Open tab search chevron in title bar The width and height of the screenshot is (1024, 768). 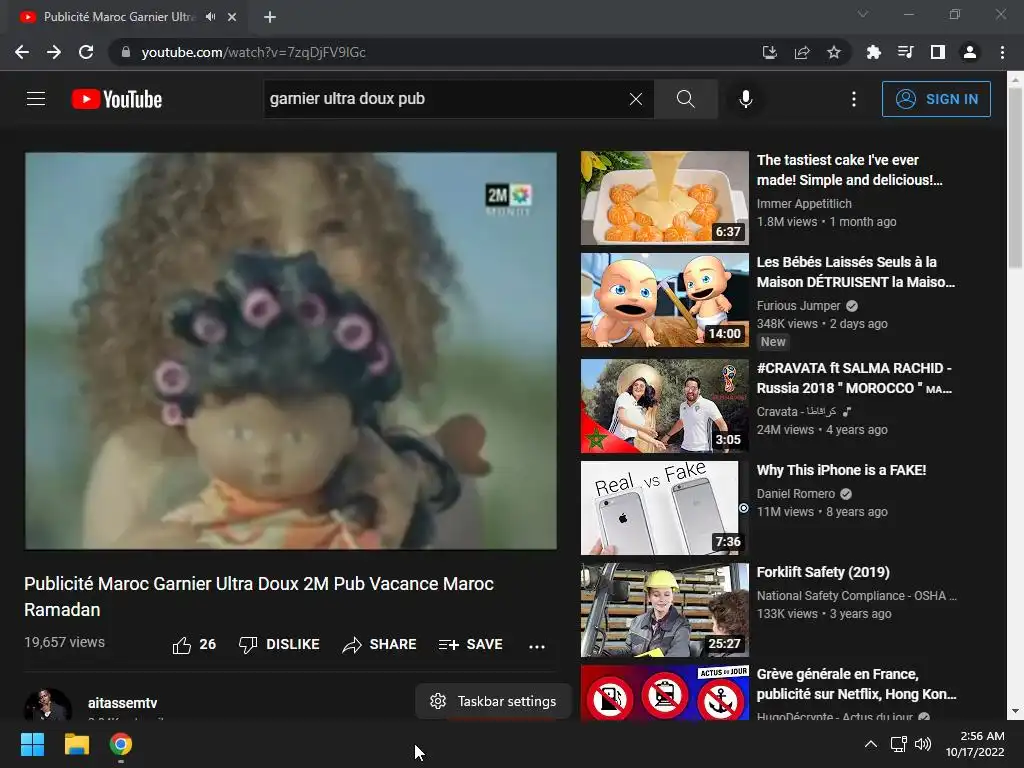[x=863, y=14]
